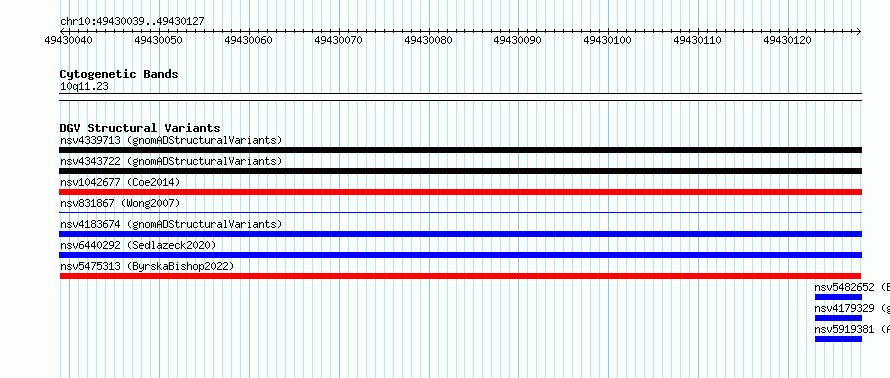
Task: Open the nsv5482652 variant label
Action: coord(852,287)
